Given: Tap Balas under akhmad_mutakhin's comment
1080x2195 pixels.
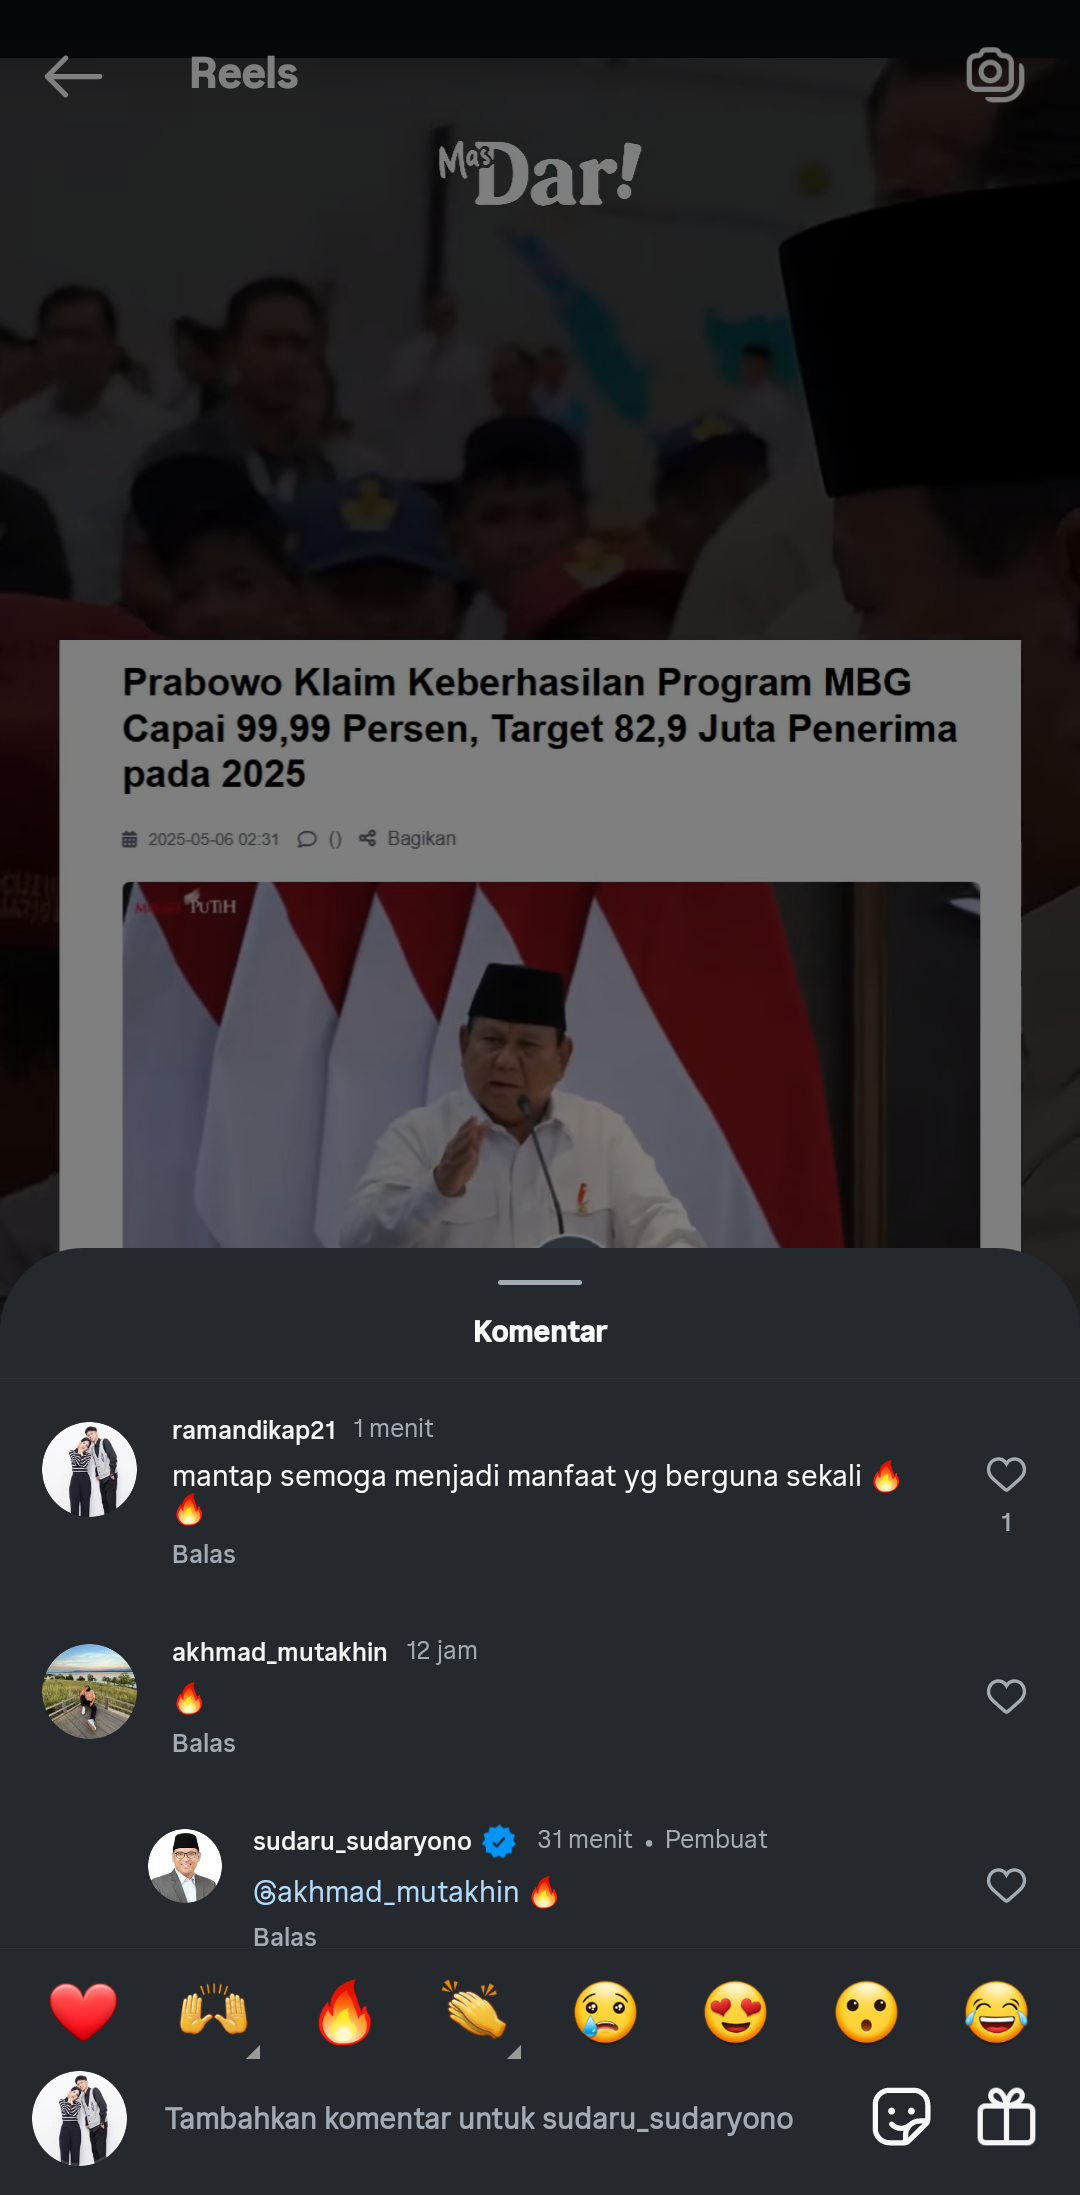Looking at the screenshot, I should point(204,1743).
